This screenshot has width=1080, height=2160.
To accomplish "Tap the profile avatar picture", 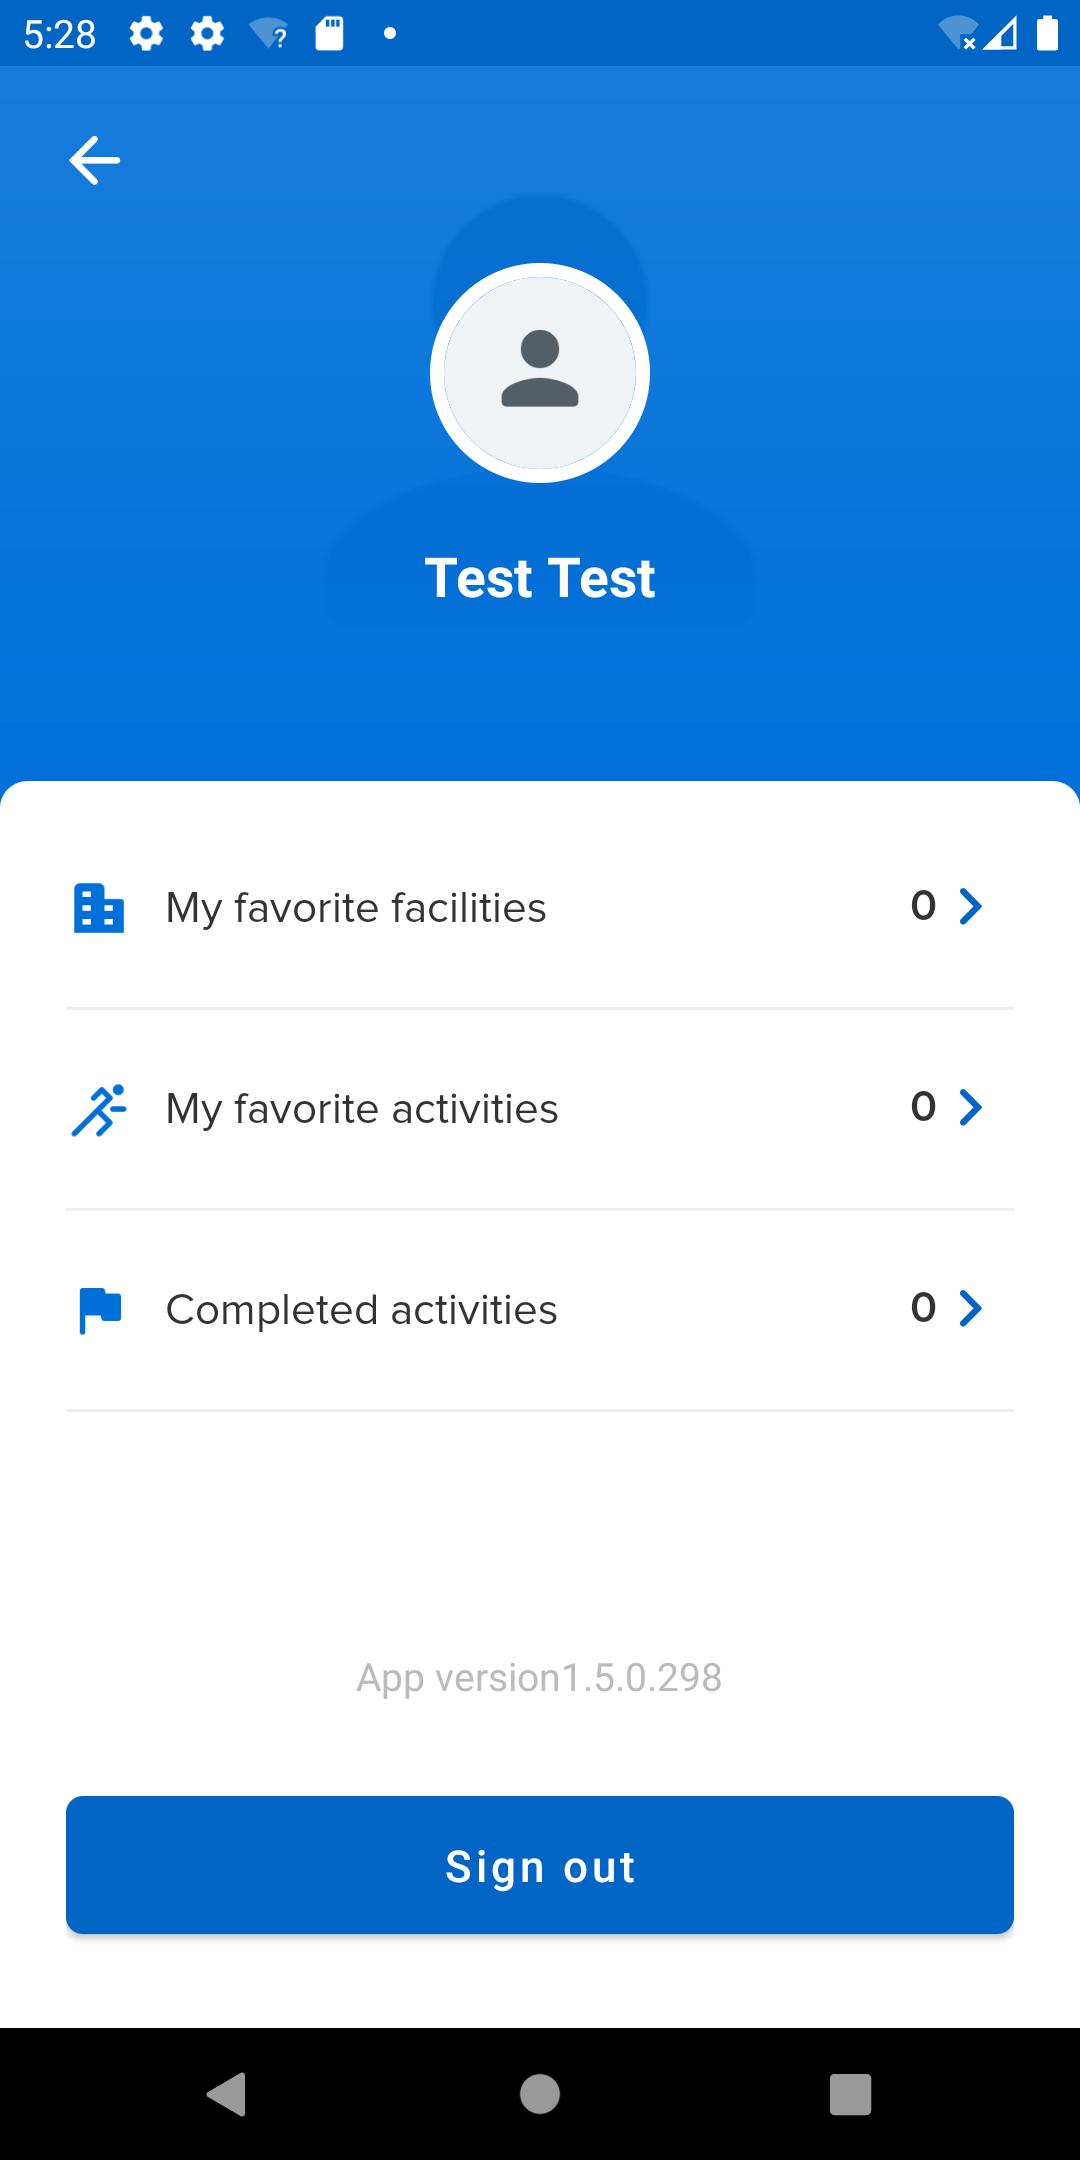I will coord(540,373).
